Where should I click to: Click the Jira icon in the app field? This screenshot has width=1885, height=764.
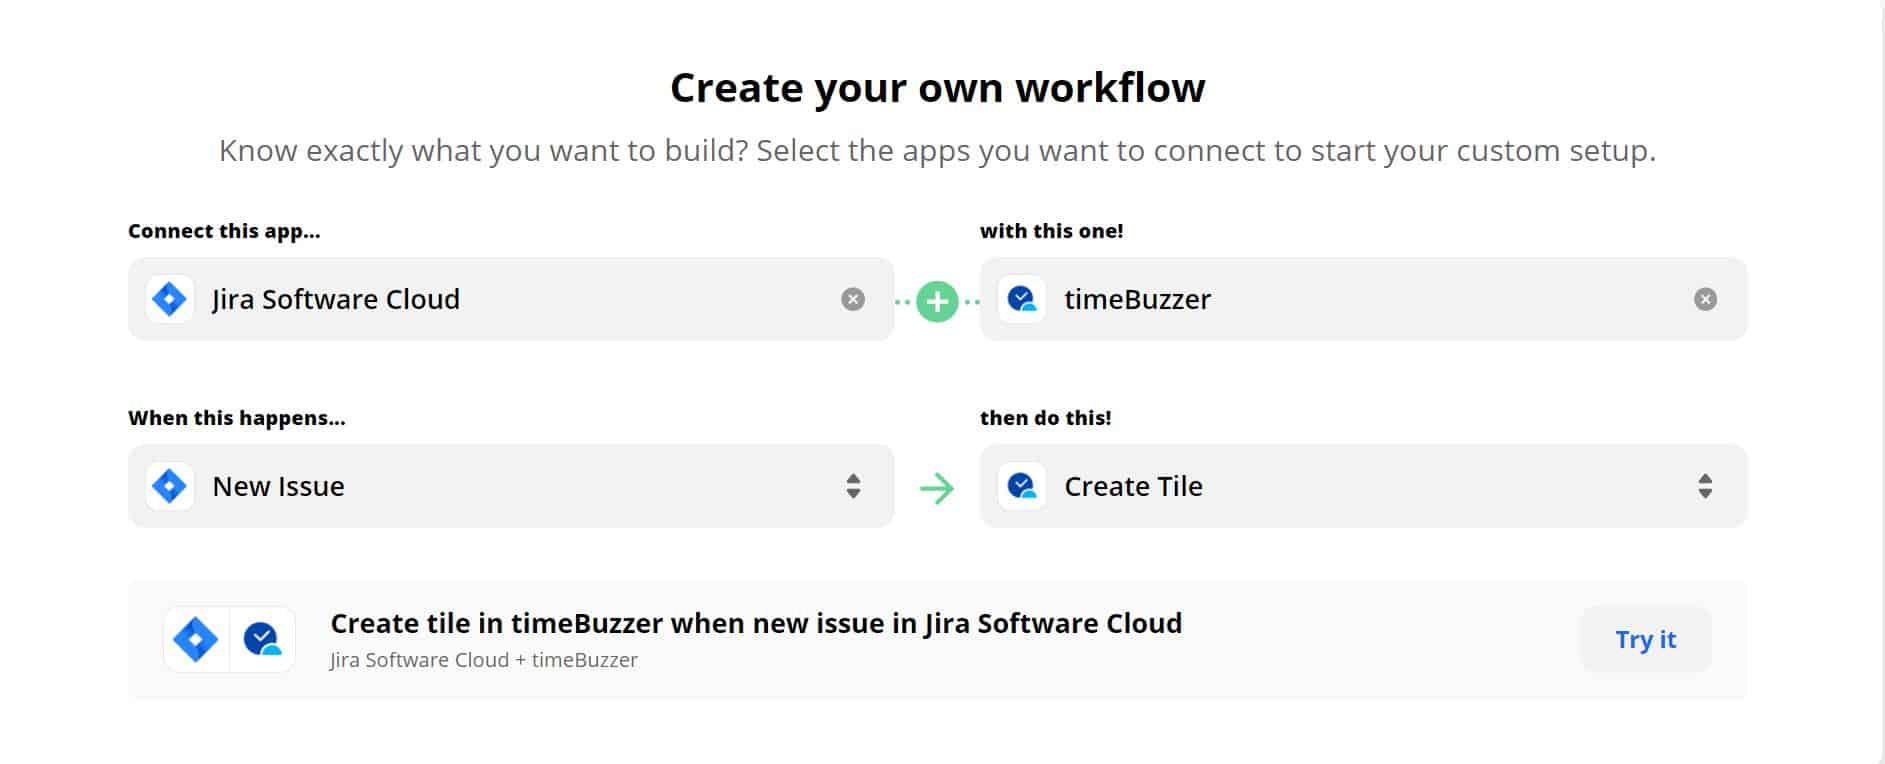pos(170,299)
